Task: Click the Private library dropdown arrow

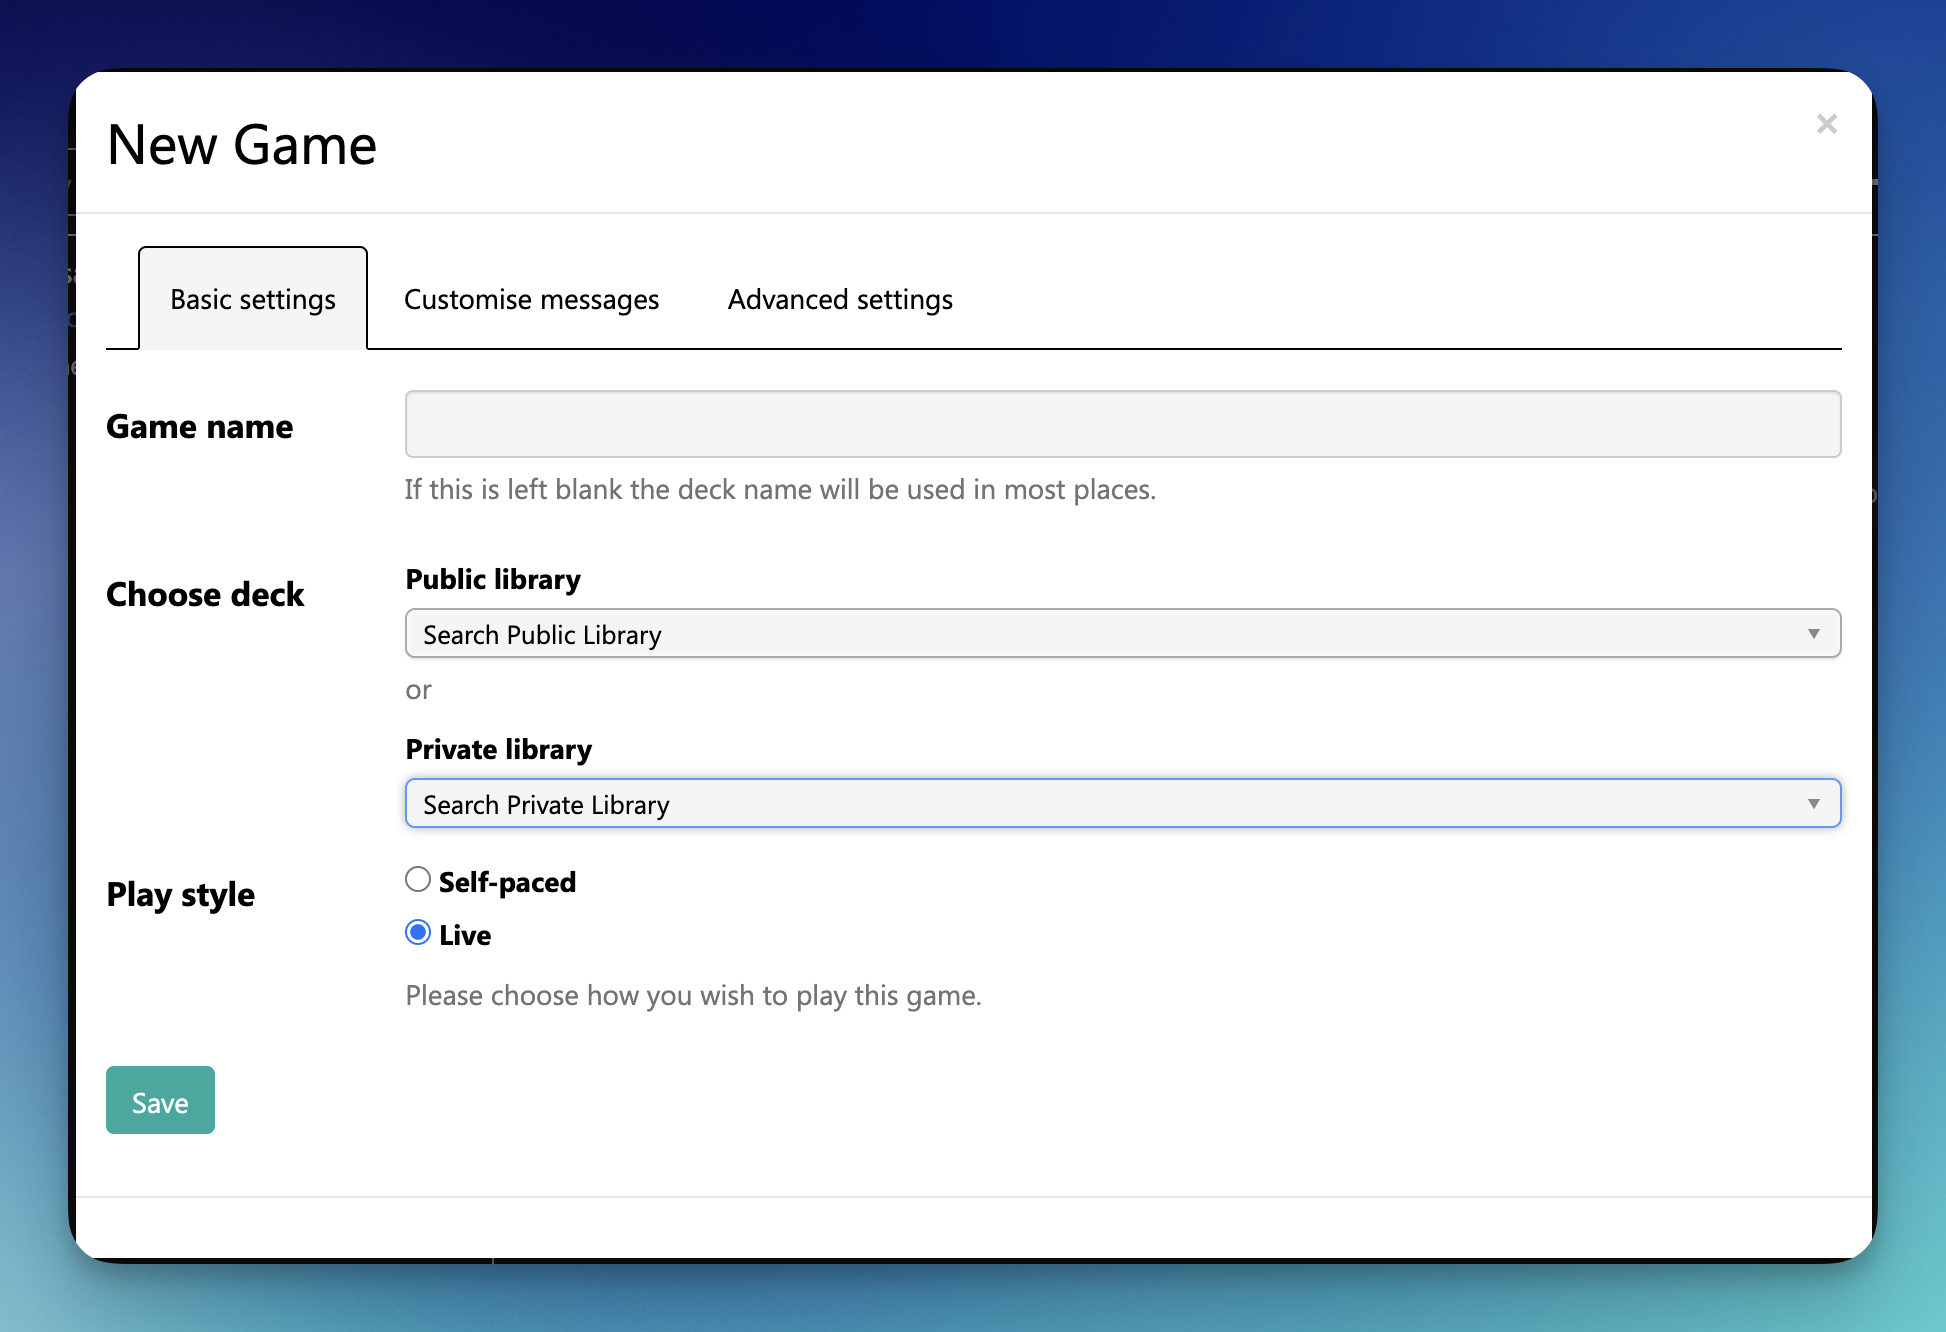Action: click(x=1813, y=804)
